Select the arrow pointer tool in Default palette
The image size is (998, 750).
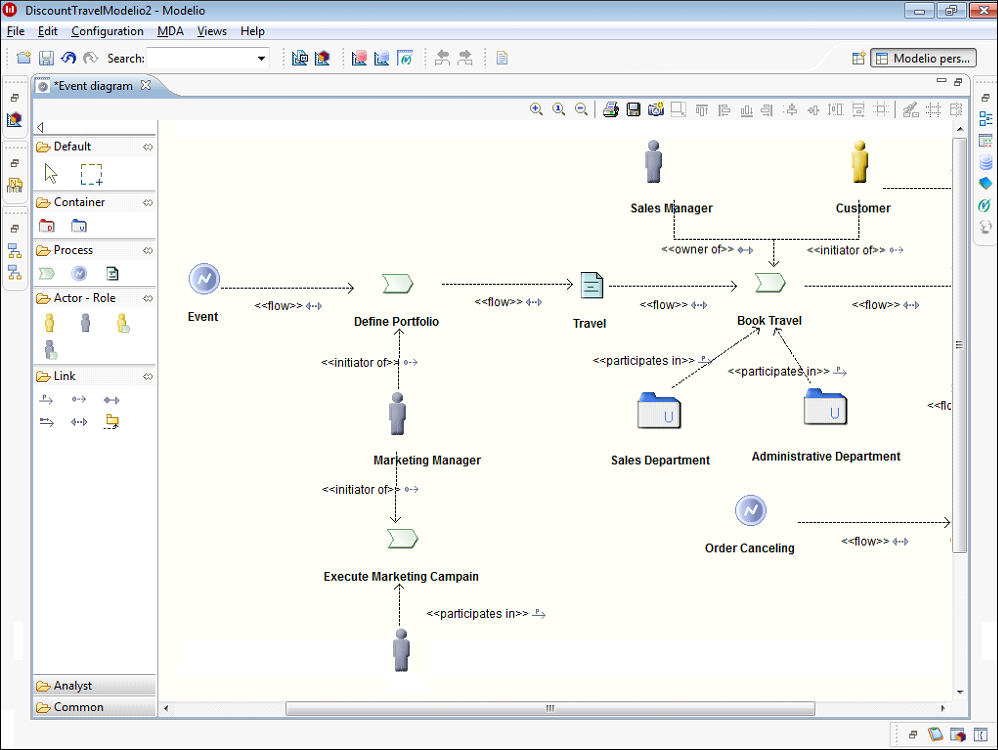(x=51, y=173)
